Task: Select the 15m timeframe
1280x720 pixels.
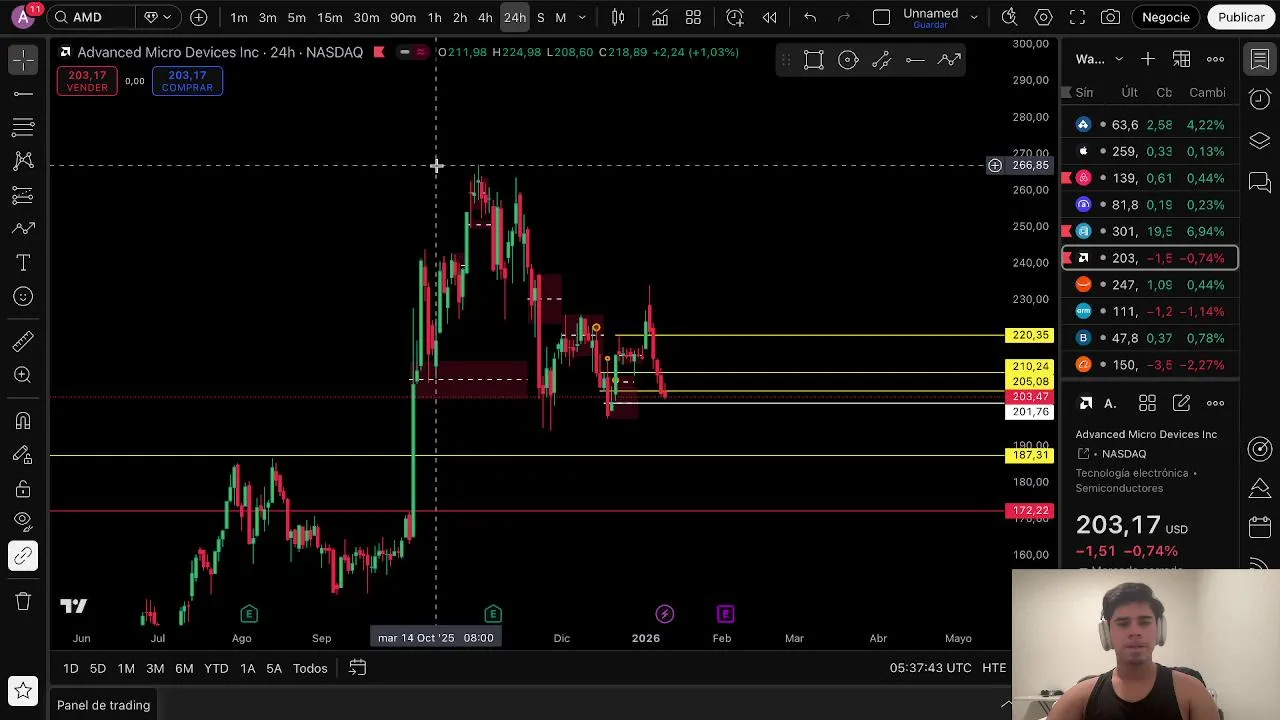Action: coord(330,17)
